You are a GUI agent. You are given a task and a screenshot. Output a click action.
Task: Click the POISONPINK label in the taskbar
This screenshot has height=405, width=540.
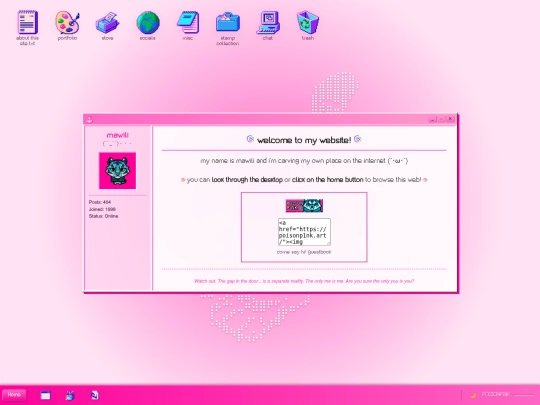coord(496,394)
